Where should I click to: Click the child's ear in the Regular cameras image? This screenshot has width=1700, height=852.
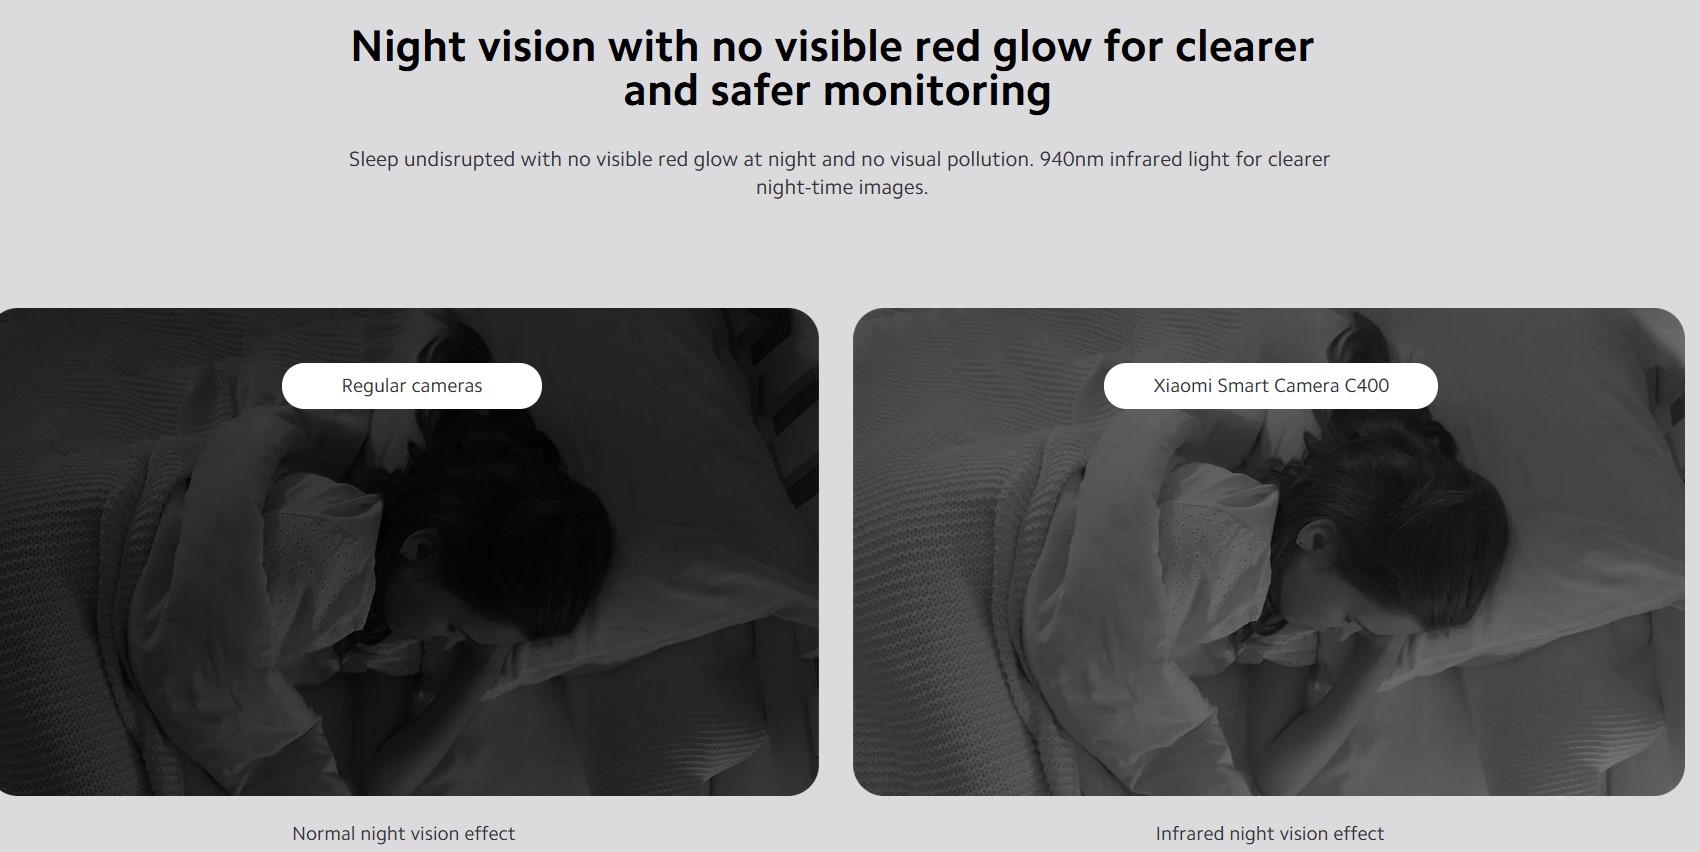[418, 547]
